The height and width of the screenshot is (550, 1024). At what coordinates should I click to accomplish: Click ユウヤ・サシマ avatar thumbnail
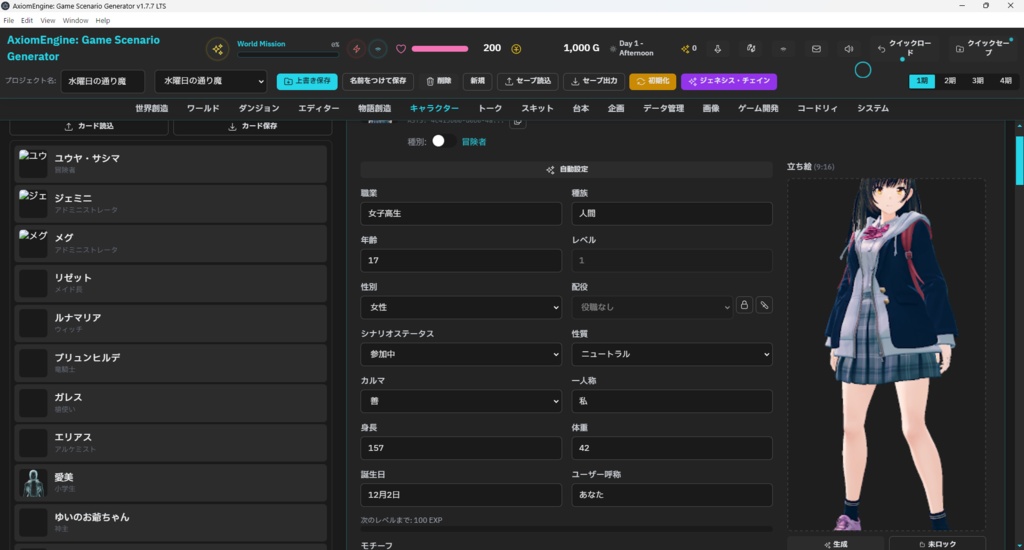coord(33,163)
